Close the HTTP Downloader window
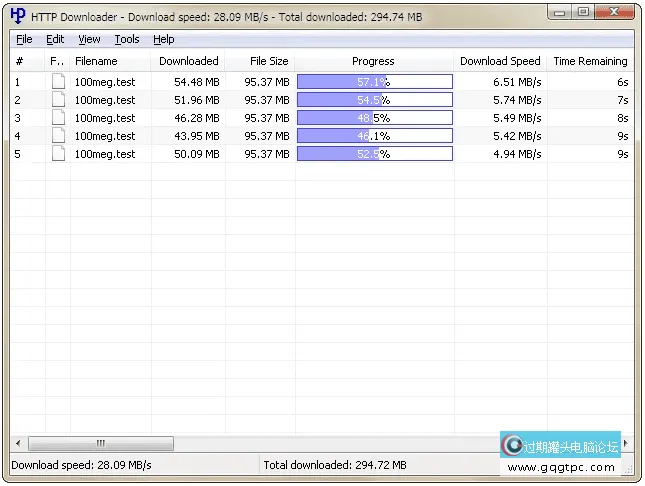The width and height of the screenshot is (645, 486). pos(614,12)
